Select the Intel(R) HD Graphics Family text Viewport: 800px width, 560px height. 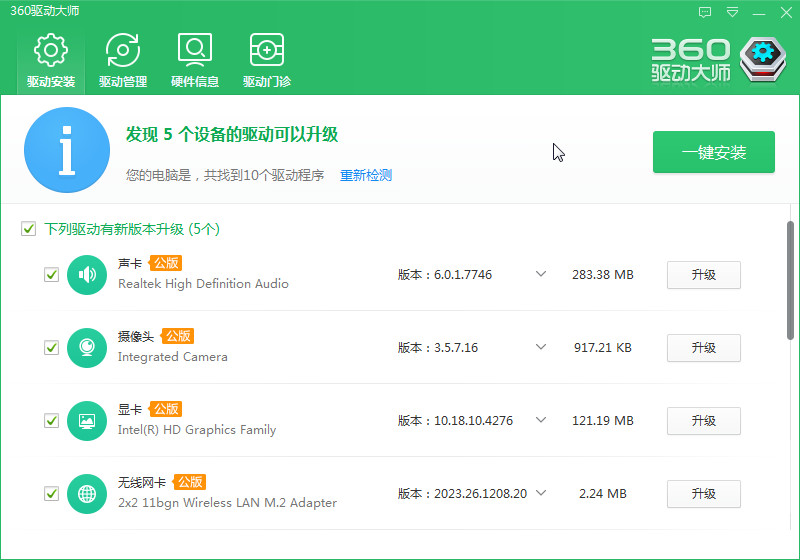tap(197, 430)
